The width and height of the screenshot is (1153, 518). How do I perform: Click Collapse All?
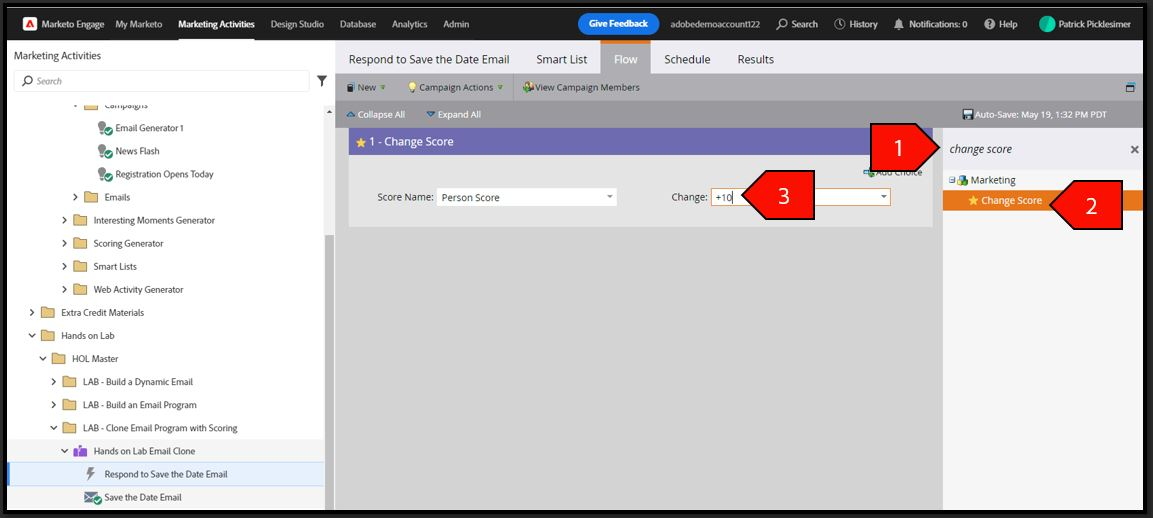375,115
